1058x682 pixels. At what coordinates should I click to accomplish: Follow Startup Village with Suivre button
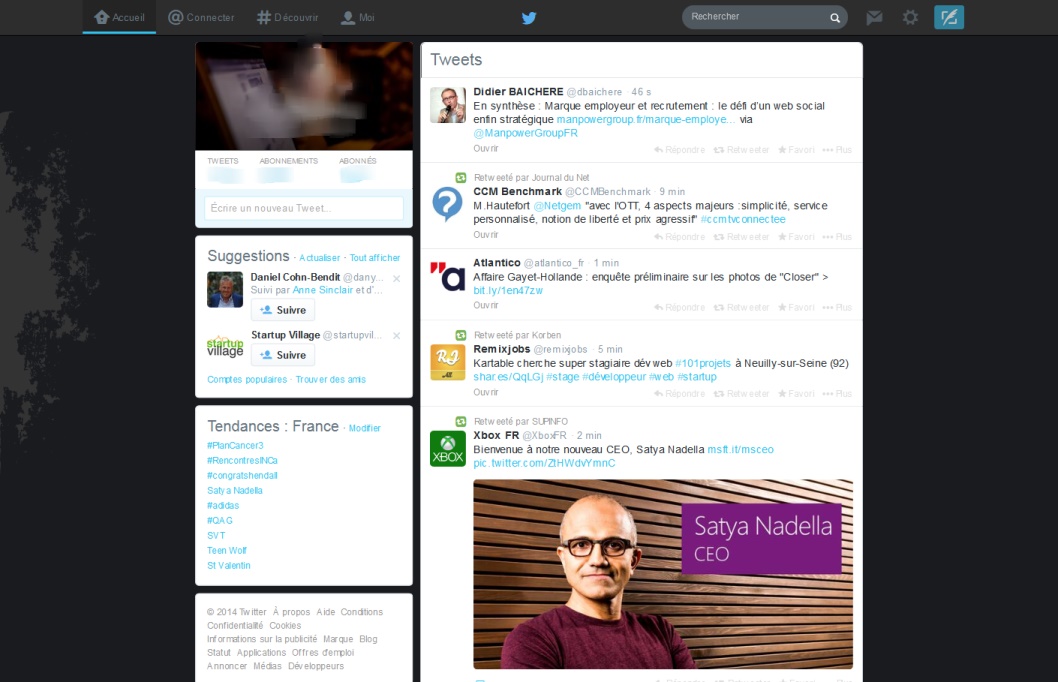coord(283,355)
